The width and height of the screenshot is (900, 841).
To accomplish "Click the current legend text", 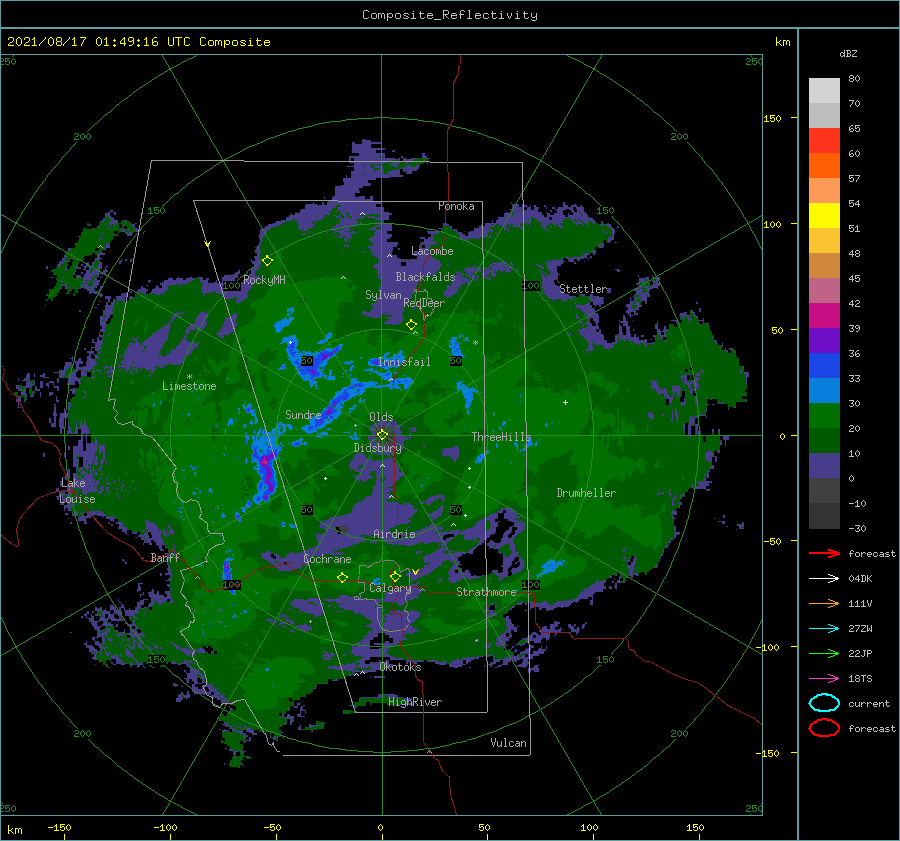I will click(869, 703).
